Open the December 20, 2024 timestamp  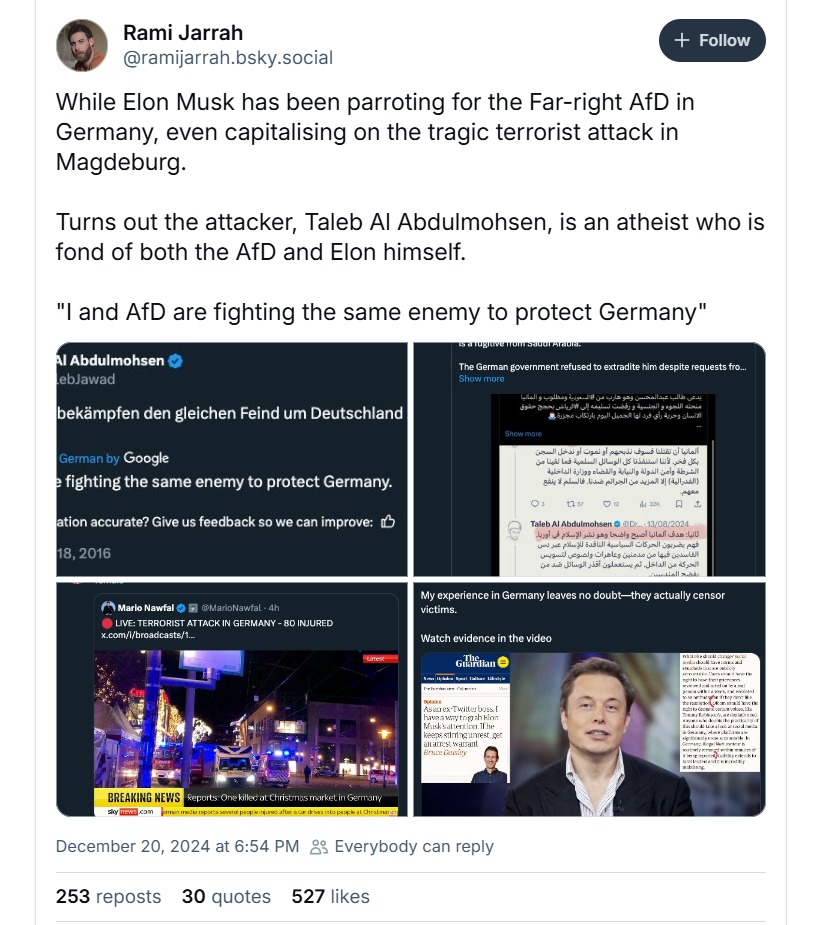pos(177,846)
